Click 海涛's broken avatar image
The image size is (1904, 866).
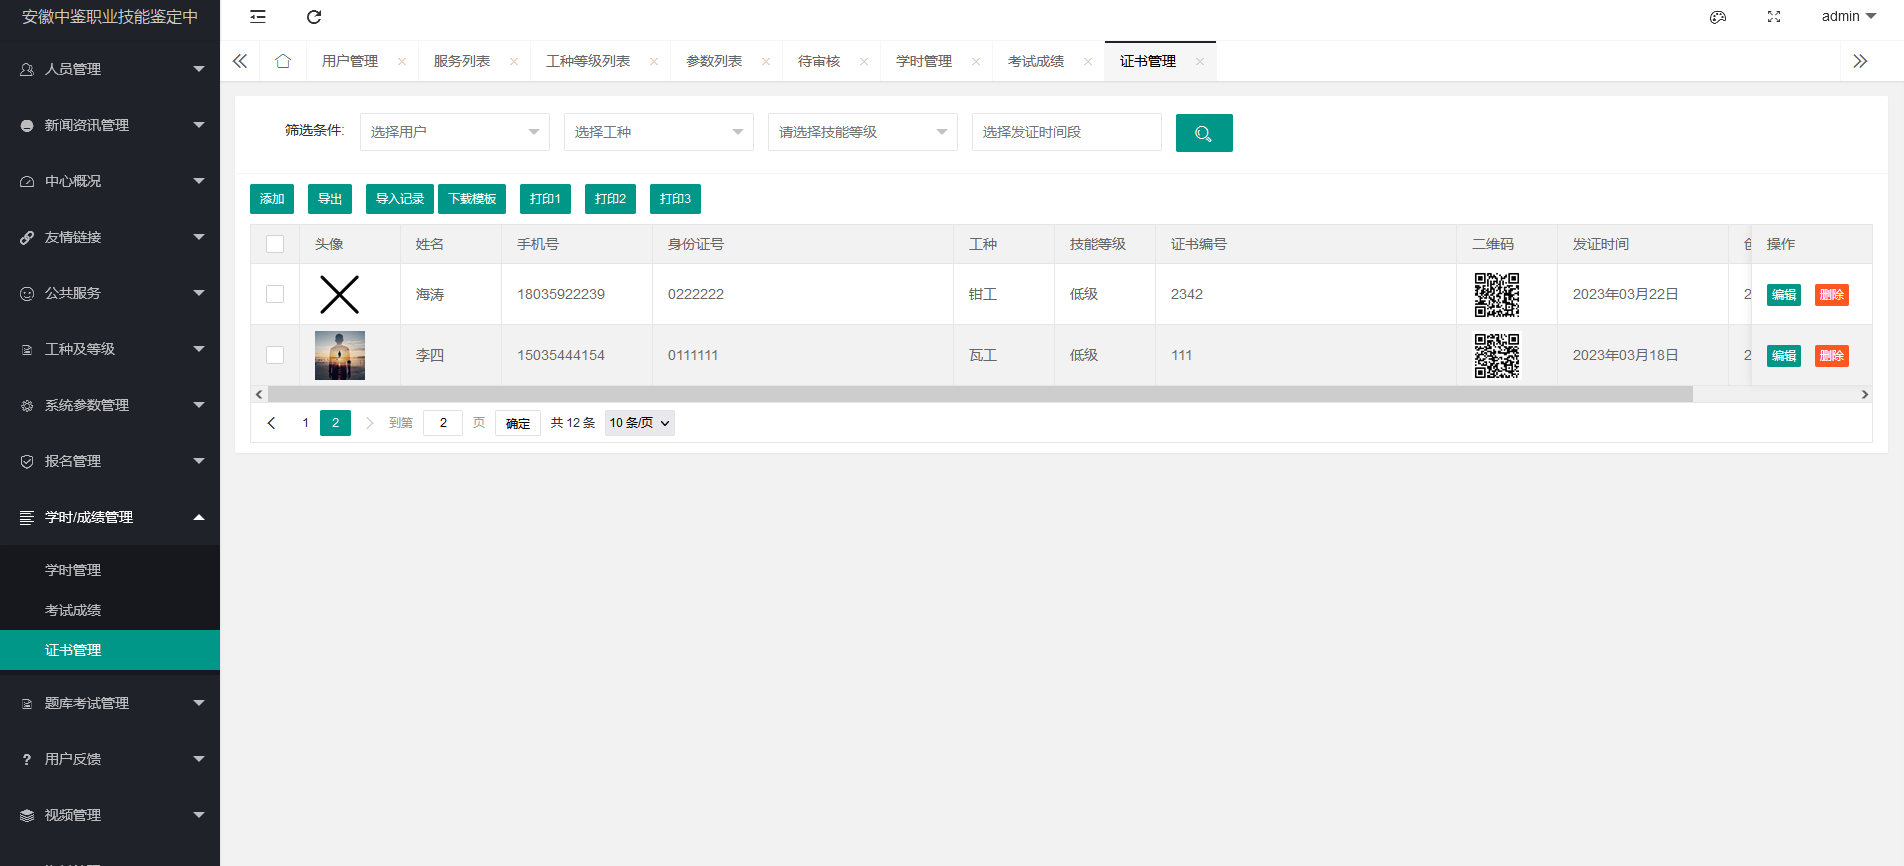(340, 295)
